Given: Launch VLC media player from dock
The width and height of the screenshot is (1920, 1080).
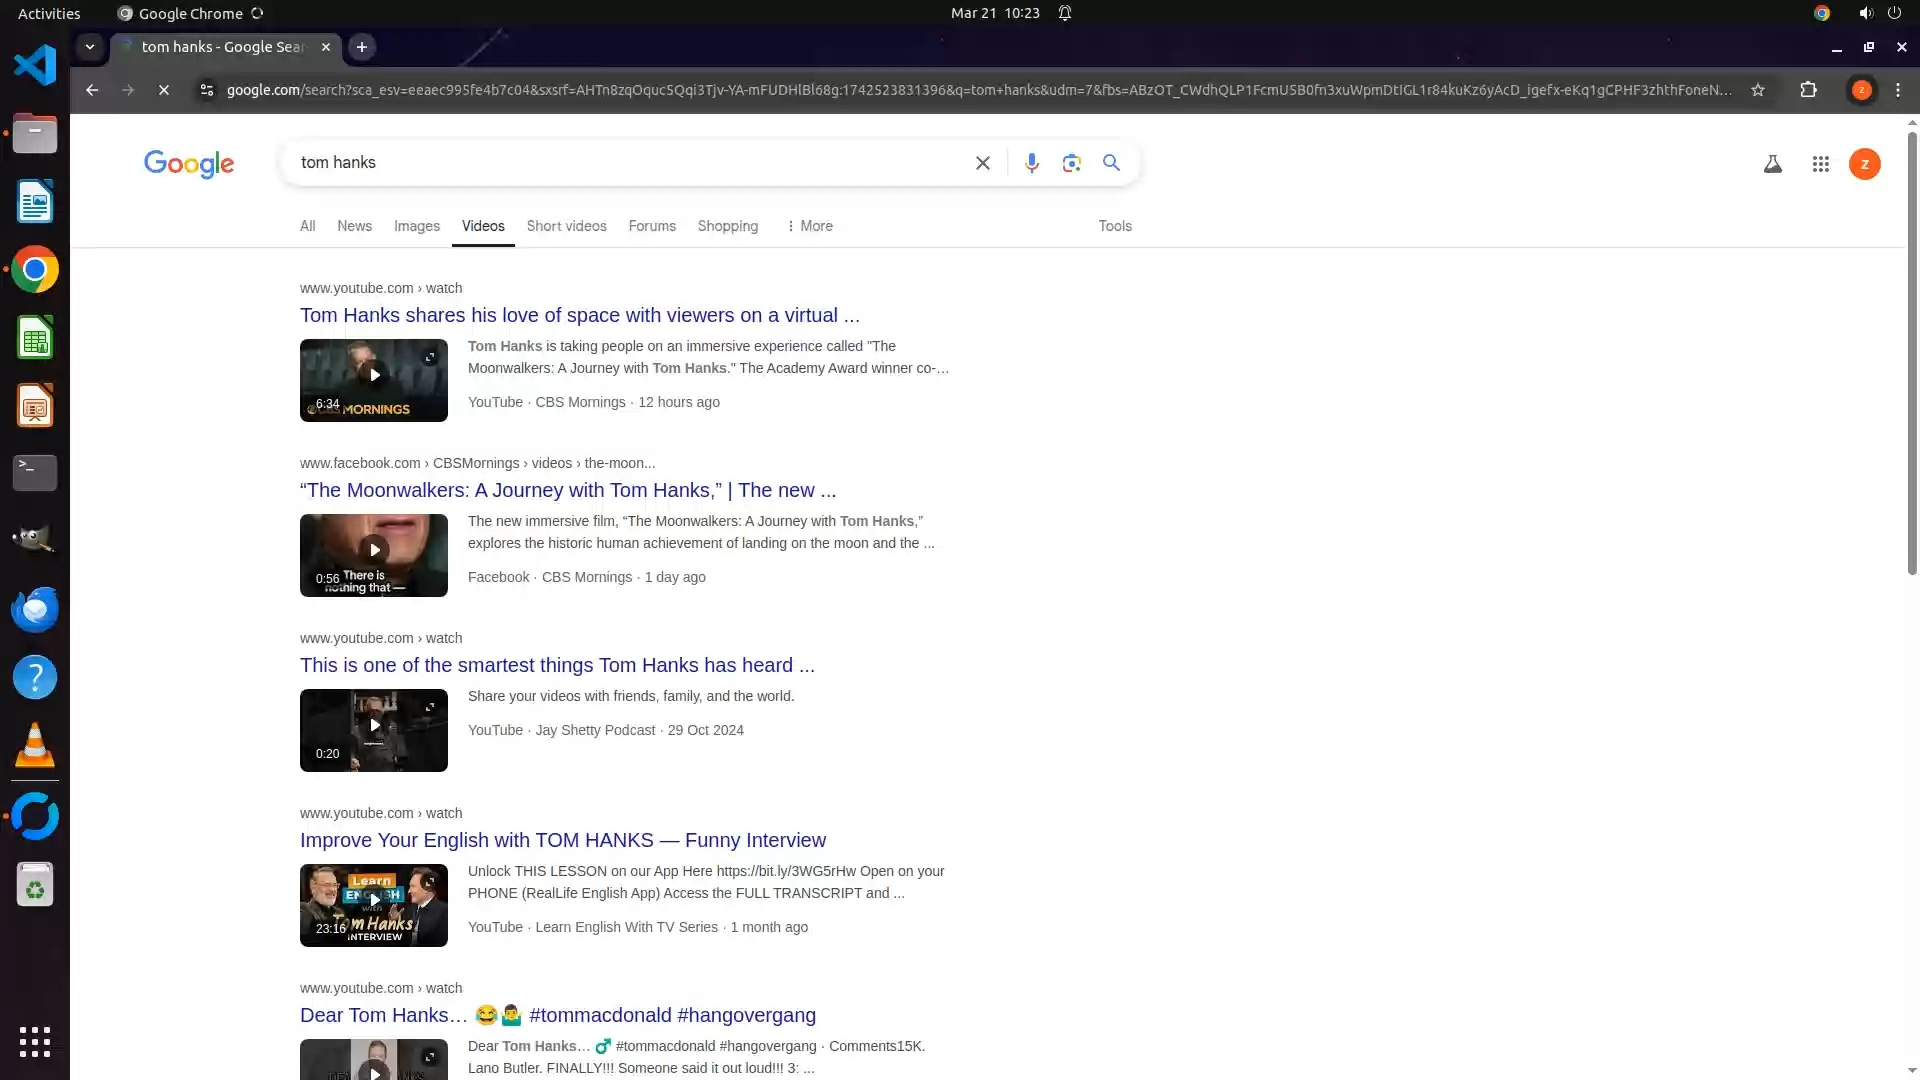Looking at the screenshot, I should click(x=35, y=746).
